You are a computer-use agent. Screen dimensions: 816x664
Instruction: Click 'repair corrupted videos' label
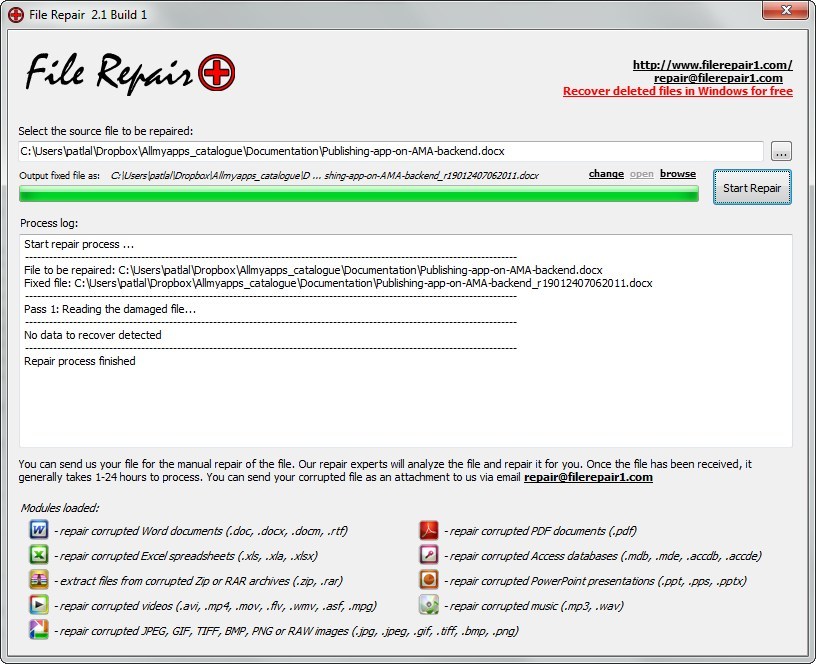tap(215, 606)
